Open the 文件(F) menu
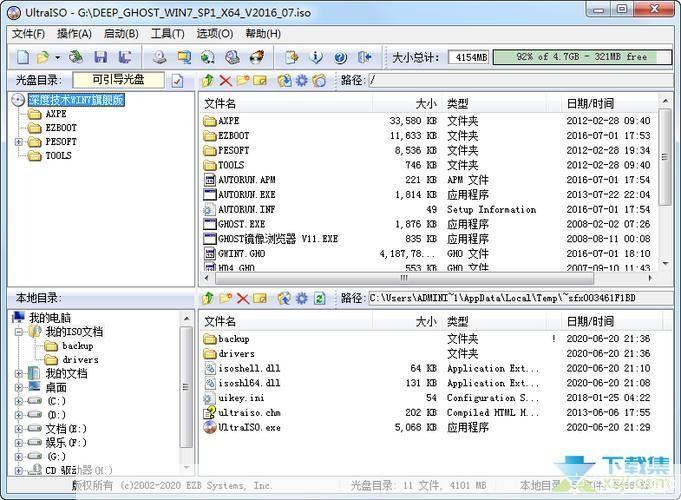 [28, 34]
